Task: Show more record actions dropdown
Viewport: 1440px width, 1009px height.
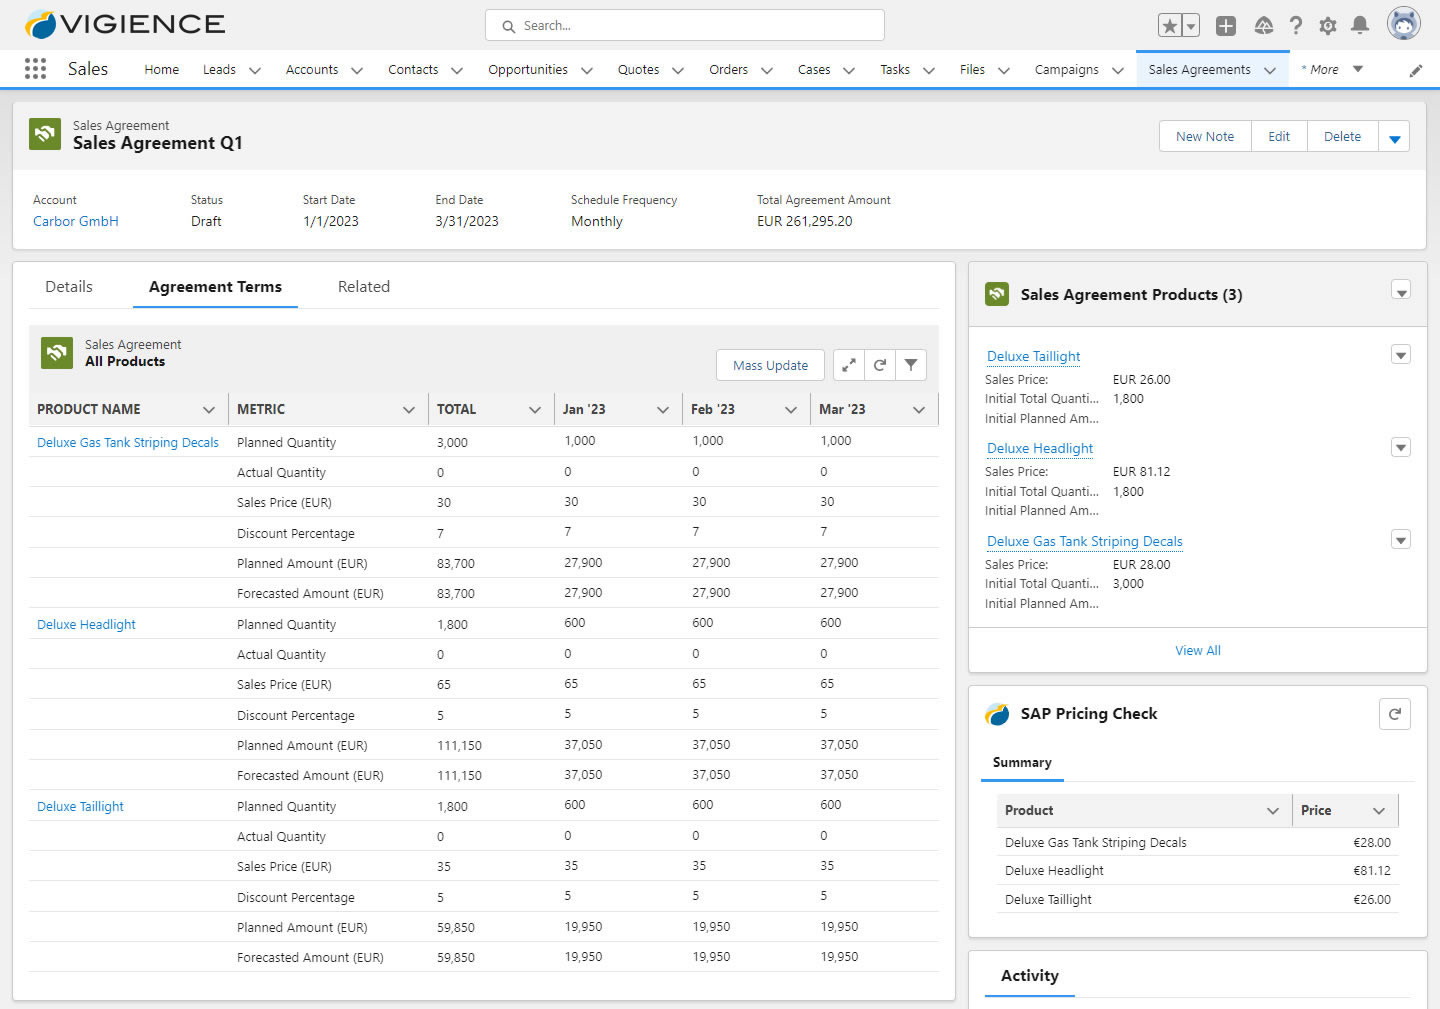Action: coord(1394,136)
